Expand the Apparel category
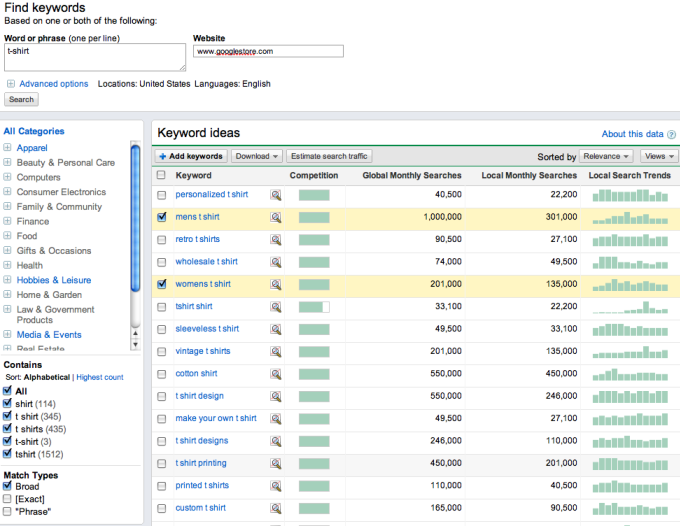The height and width of the screenshot is (526, 680). click(x=8, y=148)
